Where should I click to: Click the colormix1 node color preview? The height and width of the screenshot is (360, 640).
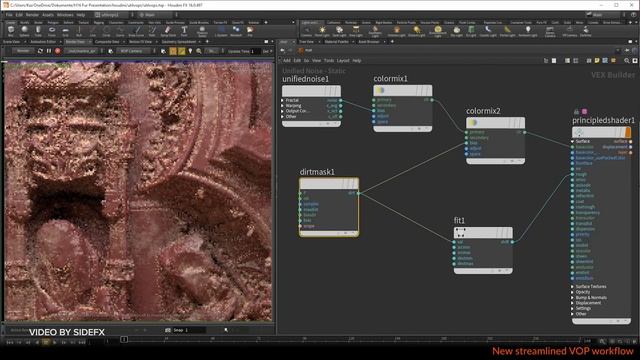coord(380,90)
